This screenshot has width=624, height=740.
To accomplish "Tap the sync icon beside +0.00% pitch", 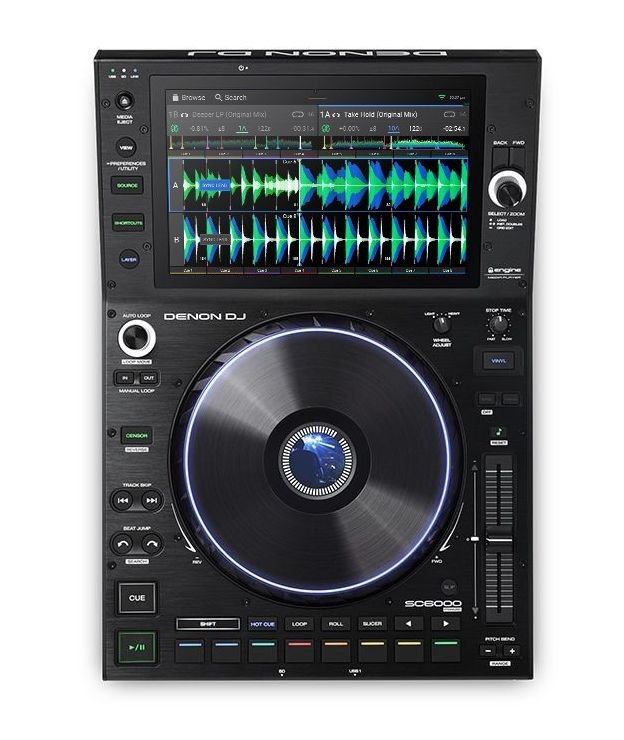I will pyautogui.click(x=325, y=128).
